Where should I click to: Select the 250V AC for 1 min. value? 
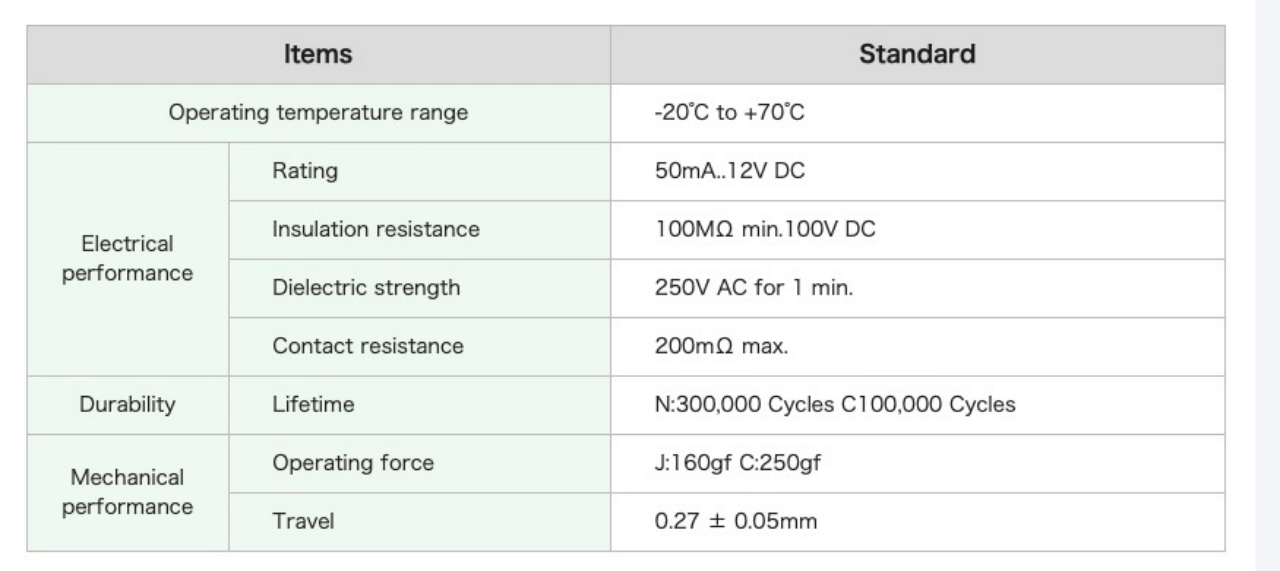tap(753, 288)
